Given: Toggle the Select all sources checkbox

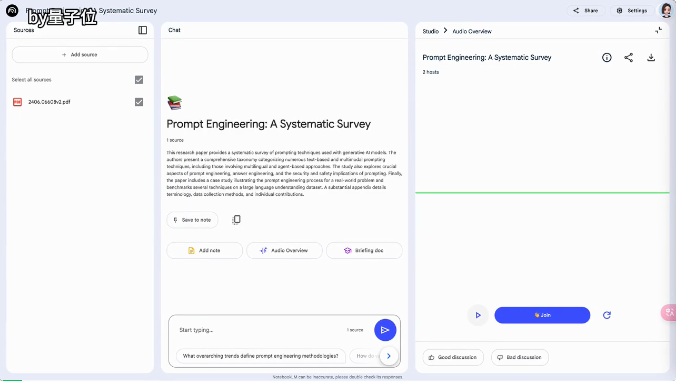Looking at the screenshot, I should (x=139, y=80).
